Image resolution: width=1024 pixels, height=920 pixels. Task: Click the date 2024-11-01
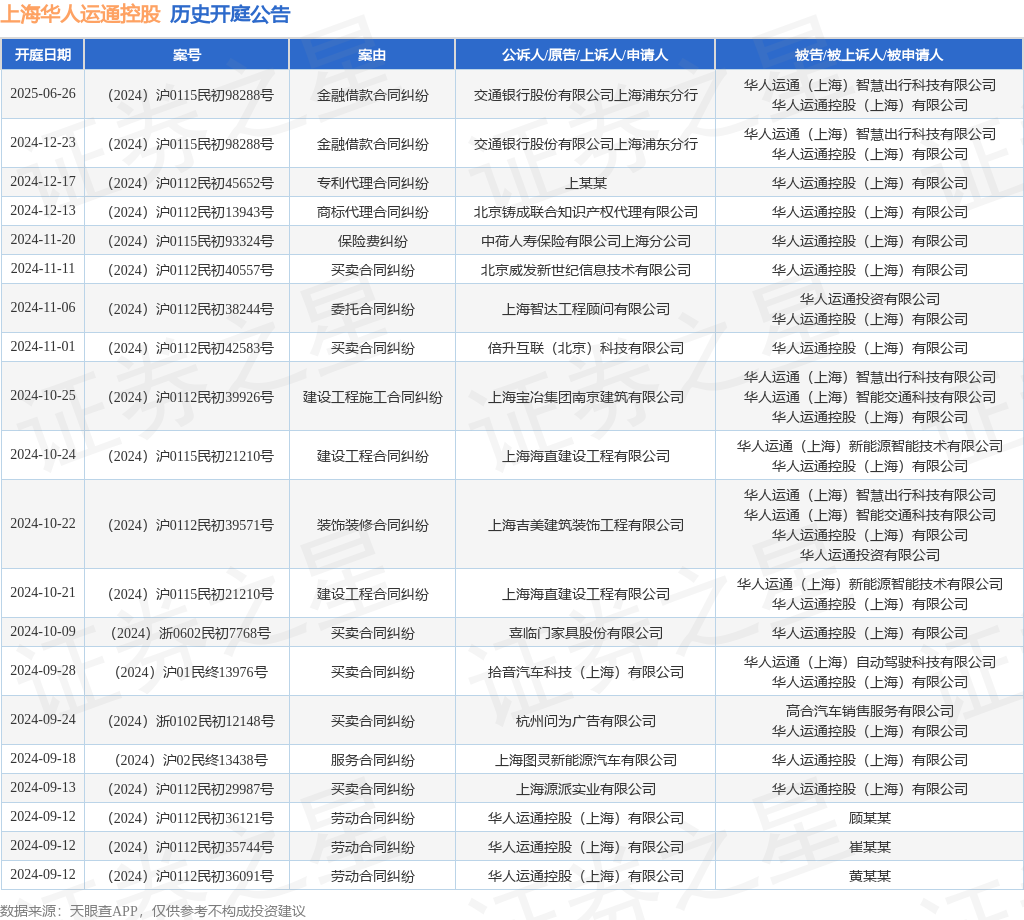click(x=43, y=347)
